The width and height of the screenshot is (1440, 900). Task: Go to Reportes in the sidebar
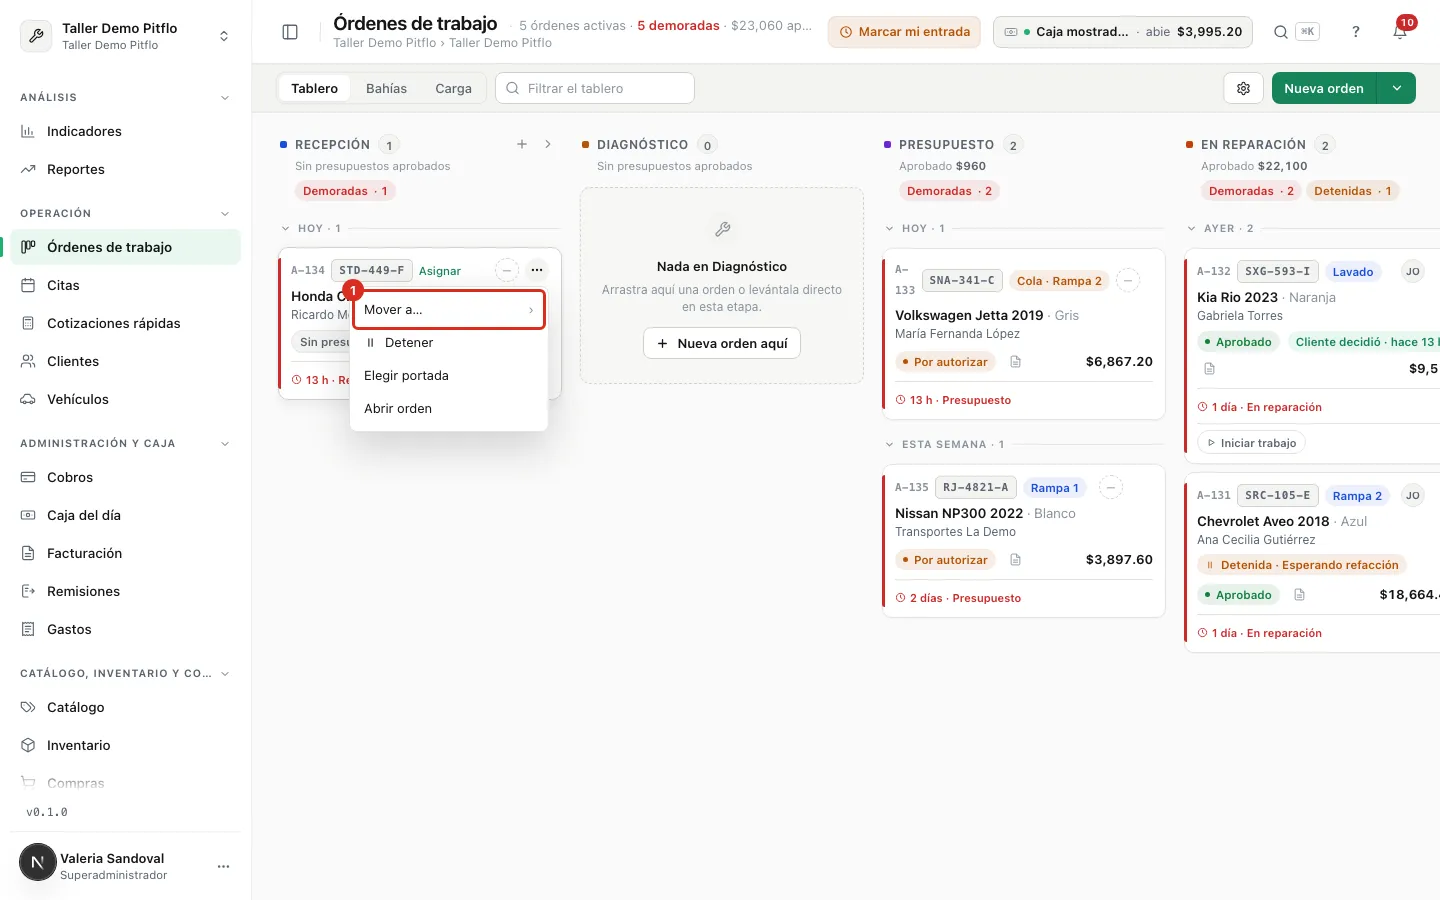125,169
